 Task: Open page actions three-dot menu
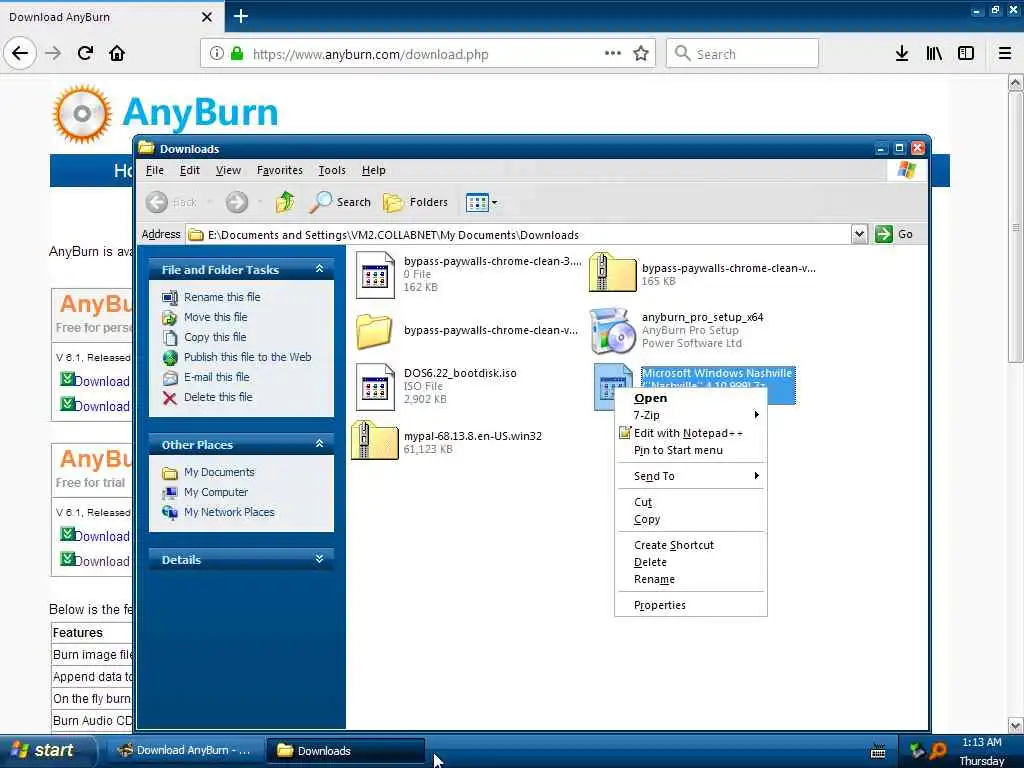tap(613, 53)
